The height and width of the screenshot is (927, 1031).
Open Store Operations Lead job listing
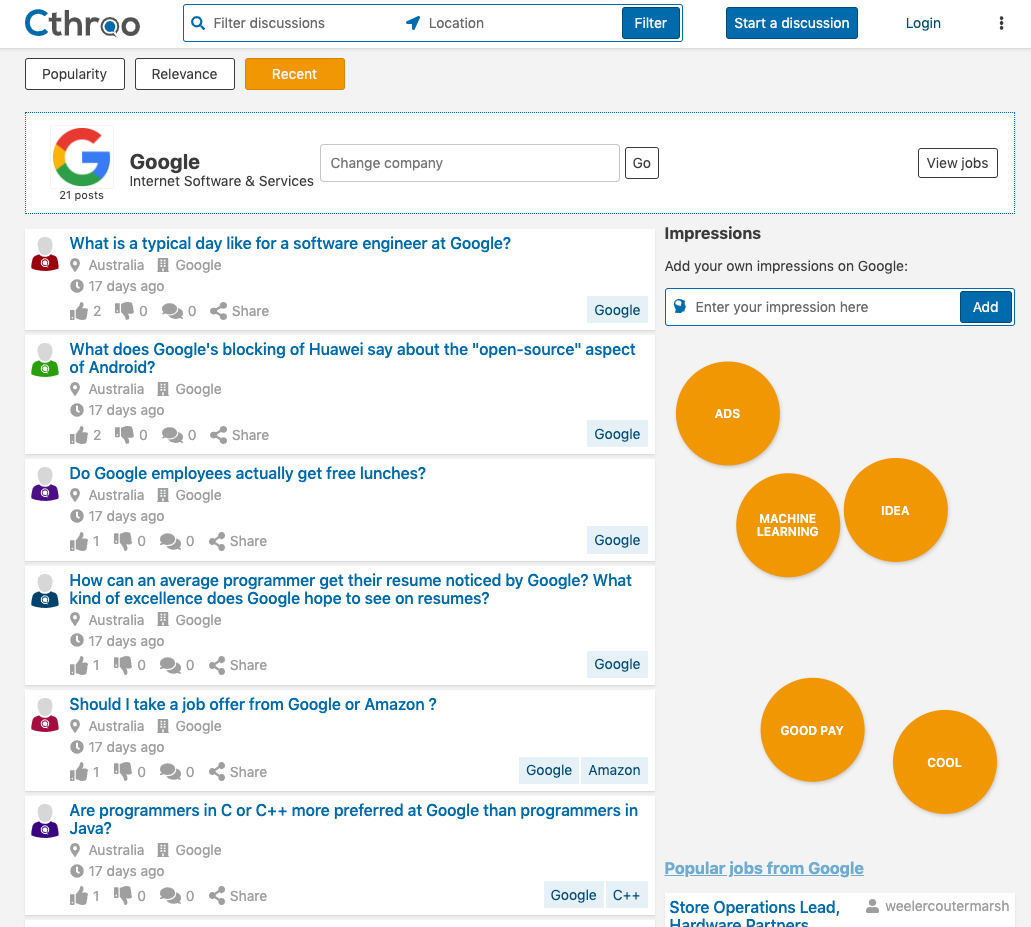tap(755, 913)
